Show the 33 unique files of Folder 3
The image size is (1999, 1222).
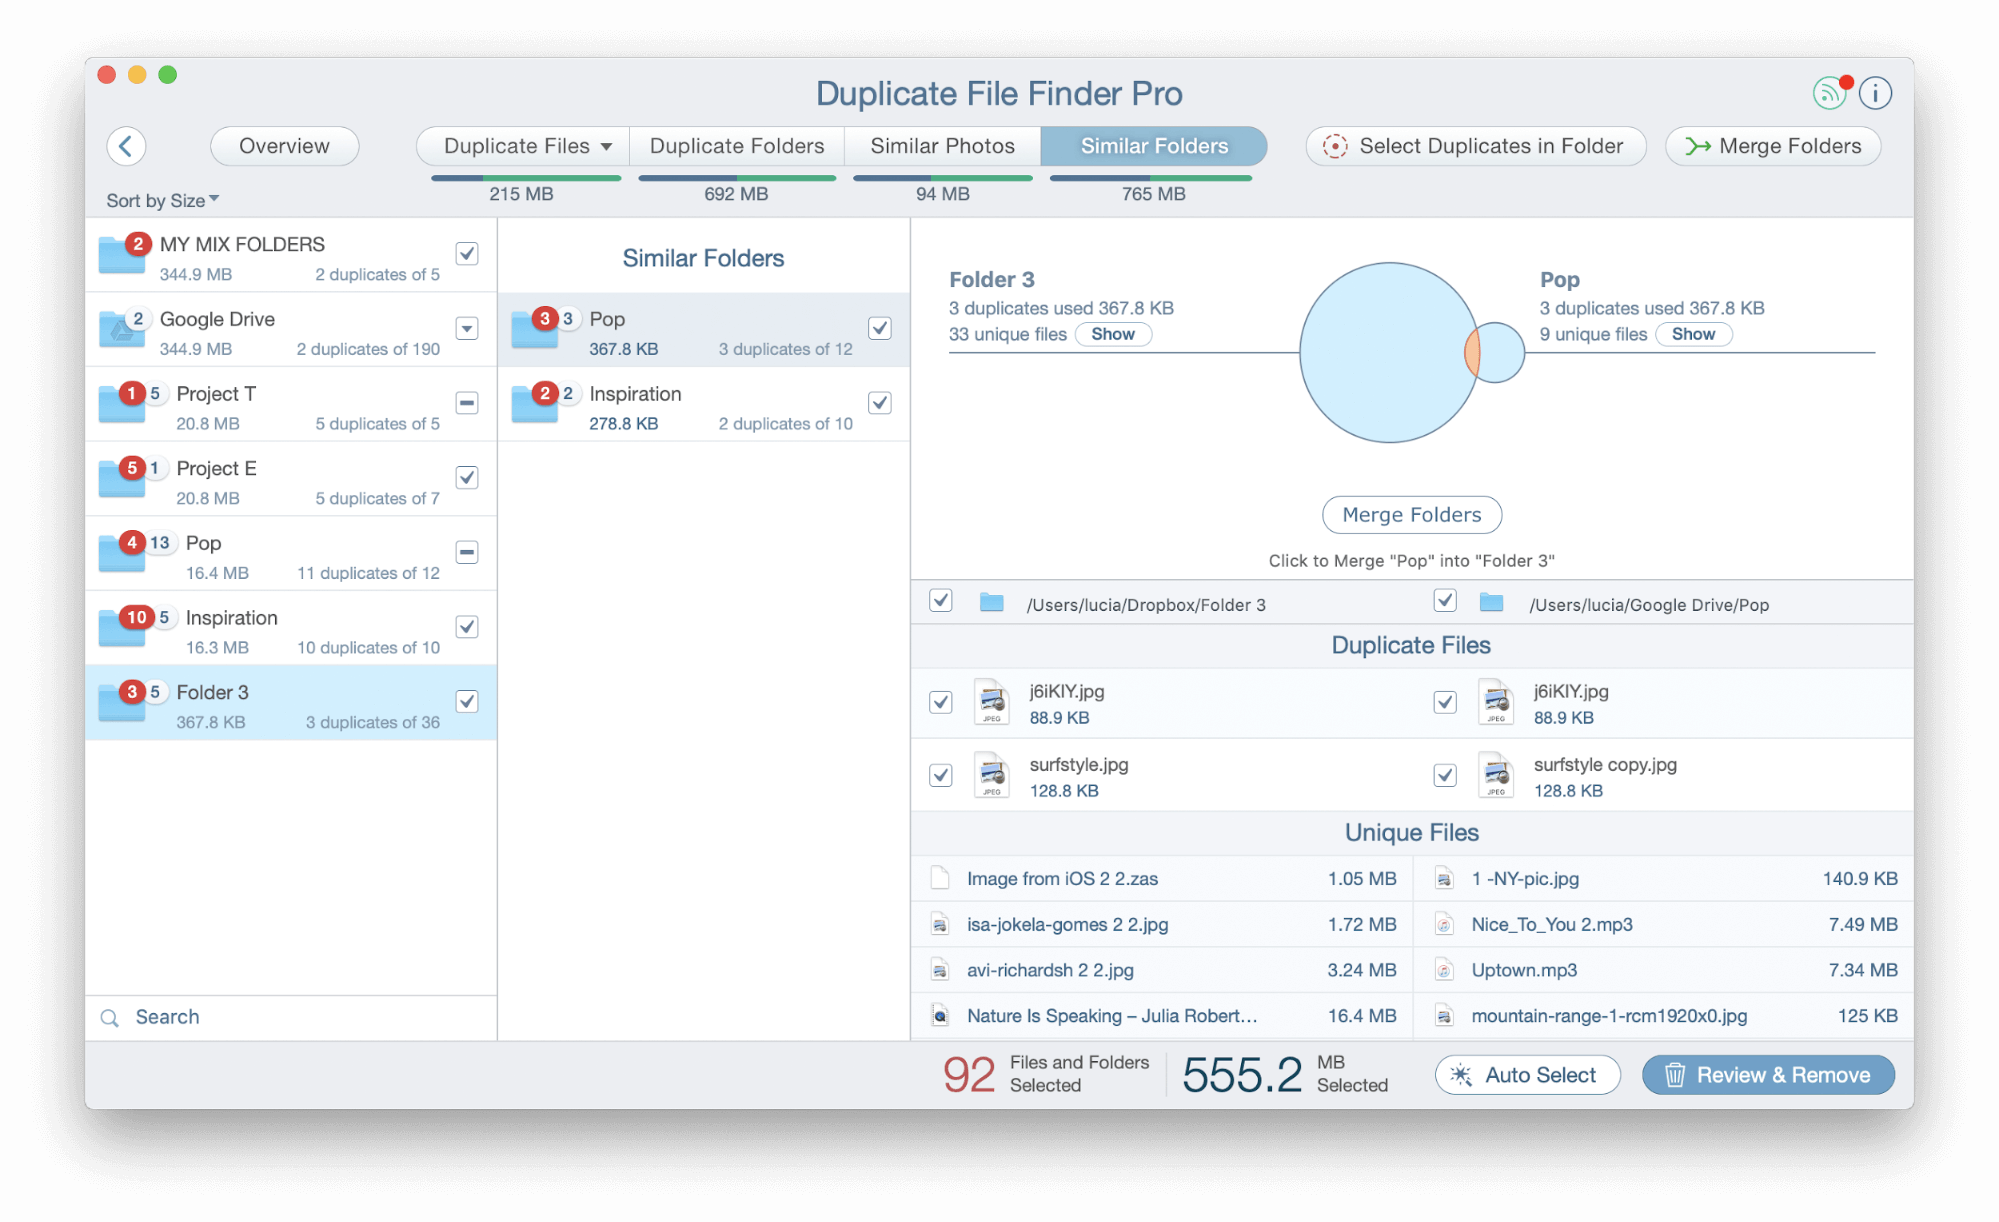click(1113, 334)
